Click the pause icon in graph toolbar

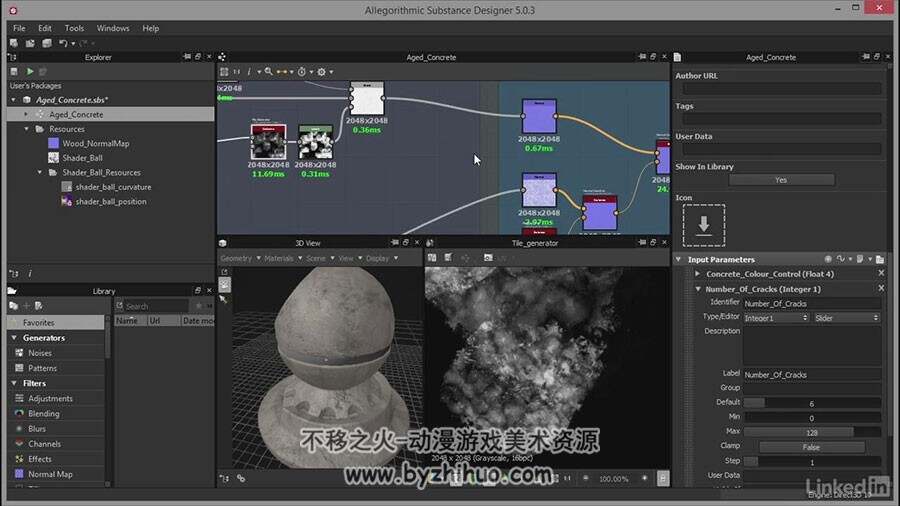[x=237, y=72]
